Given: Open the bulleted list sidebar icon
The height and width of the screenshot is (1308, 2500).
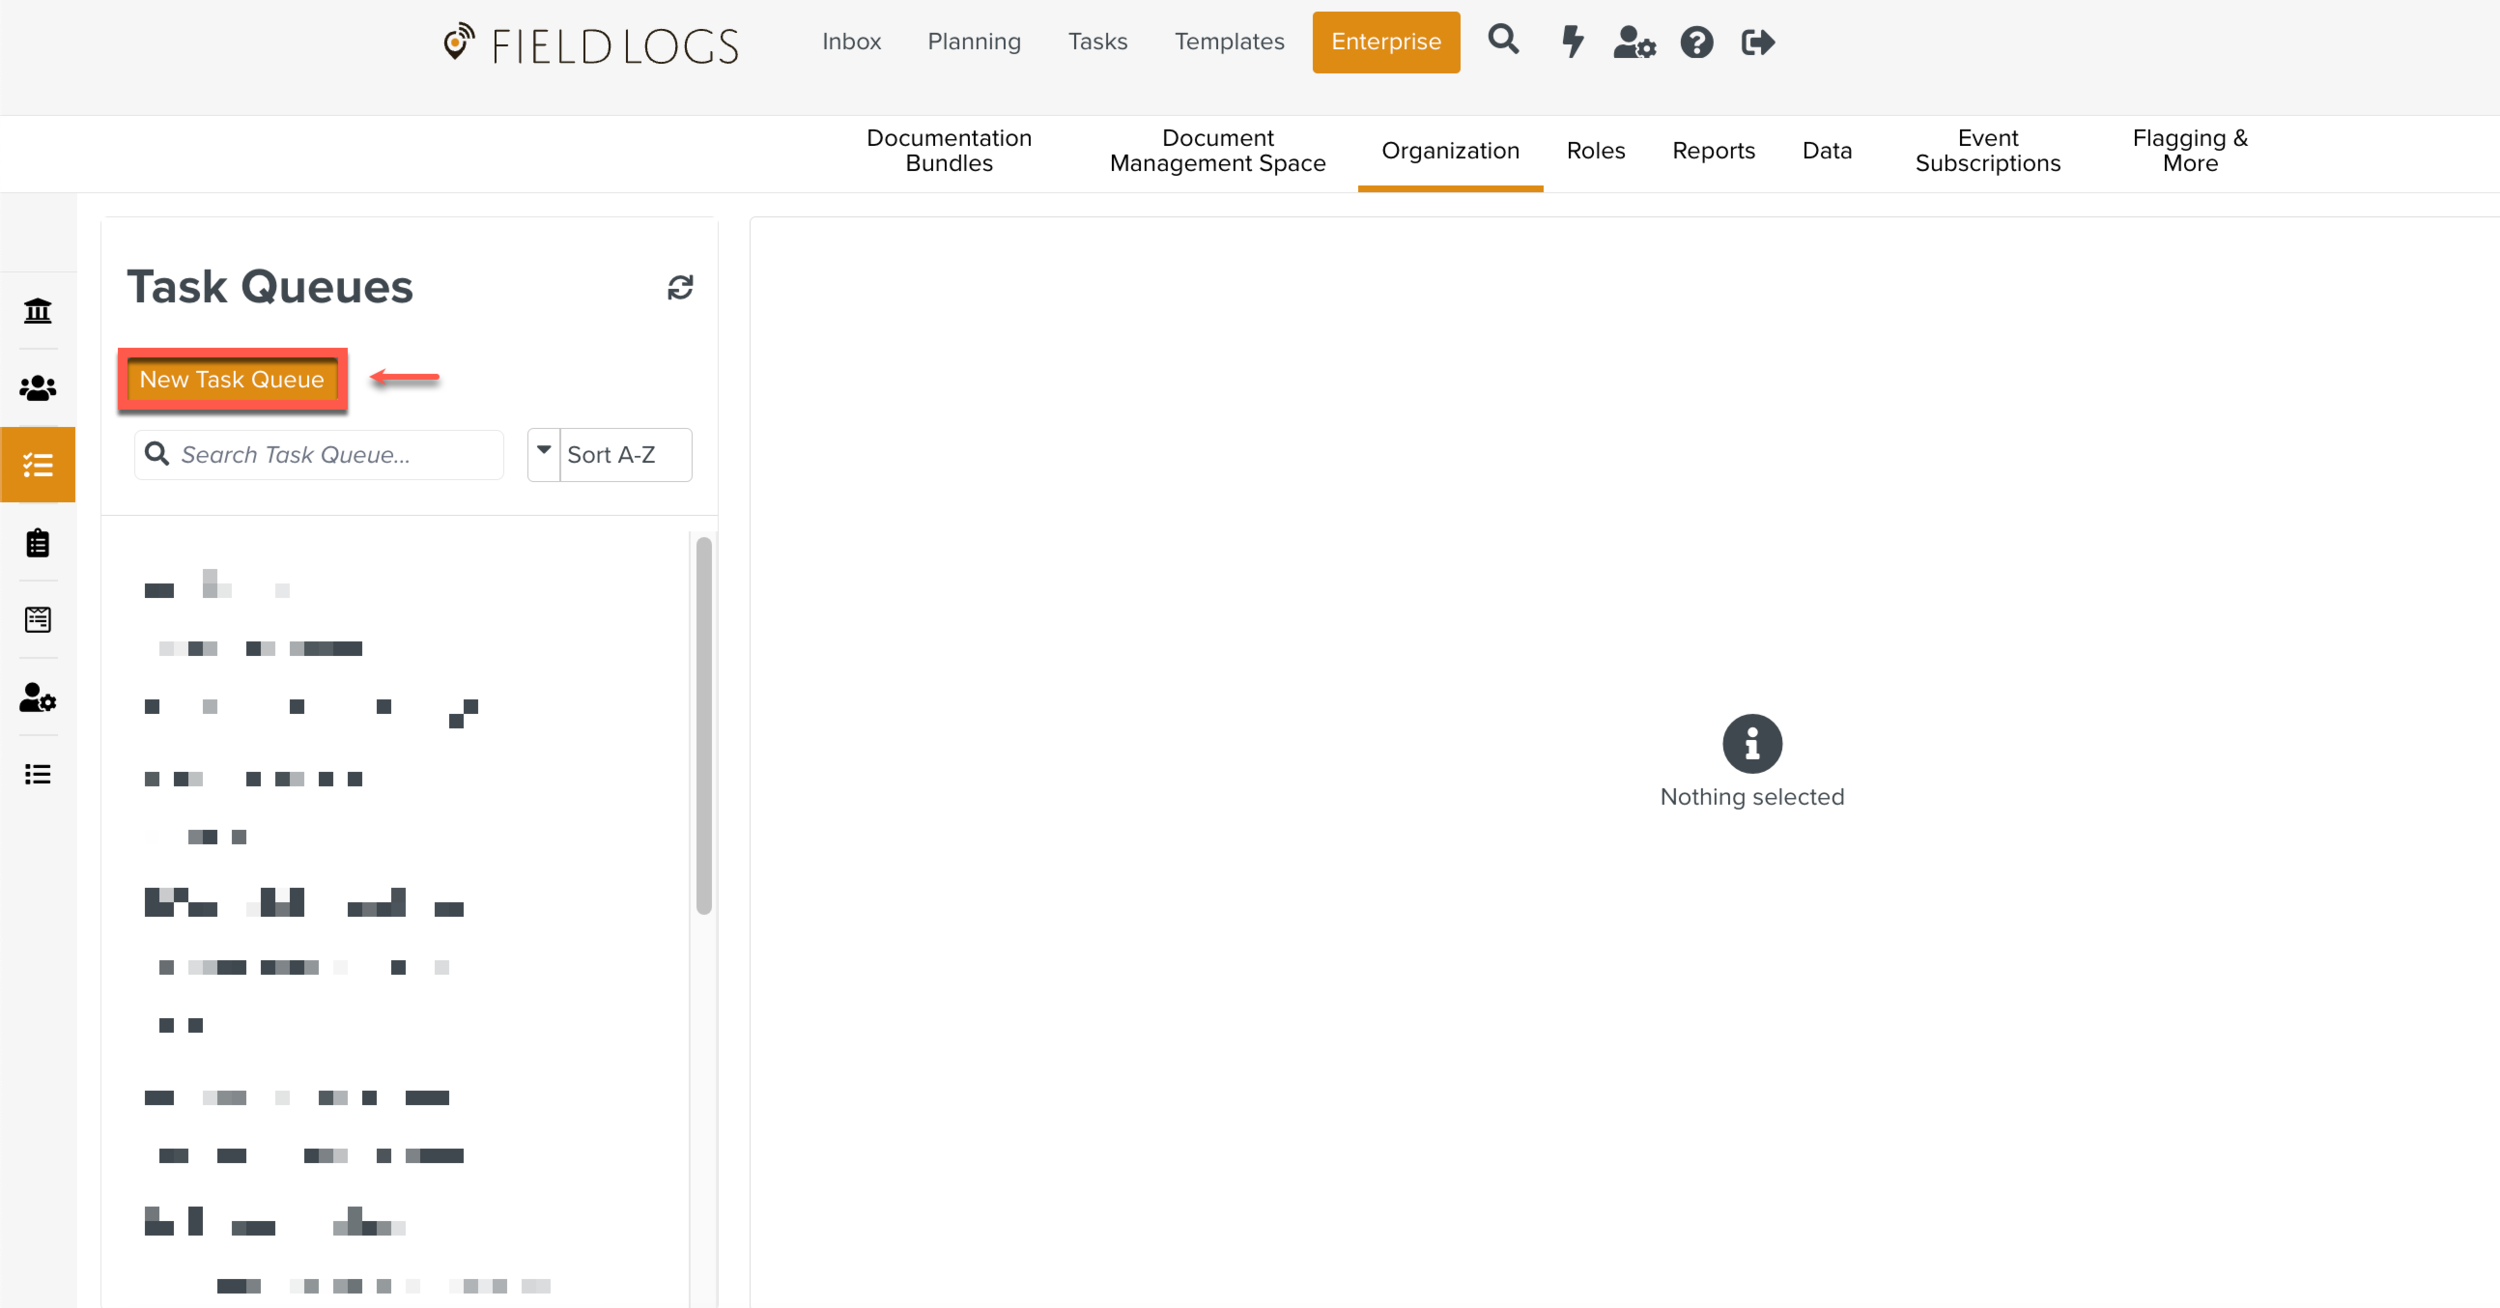Looking at the screenshot, I should pyautogui.click(x=38, y=774).
